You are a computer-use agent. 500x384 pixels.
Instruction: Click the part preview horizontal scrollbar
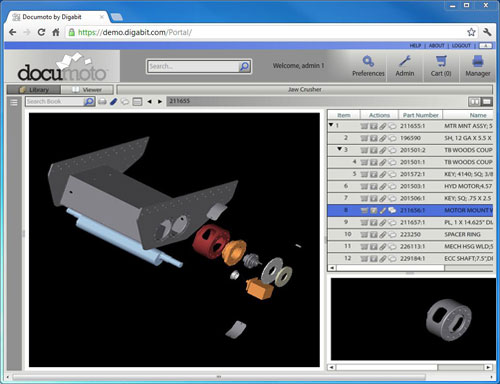pyautogui.click(x=387, y=367)
